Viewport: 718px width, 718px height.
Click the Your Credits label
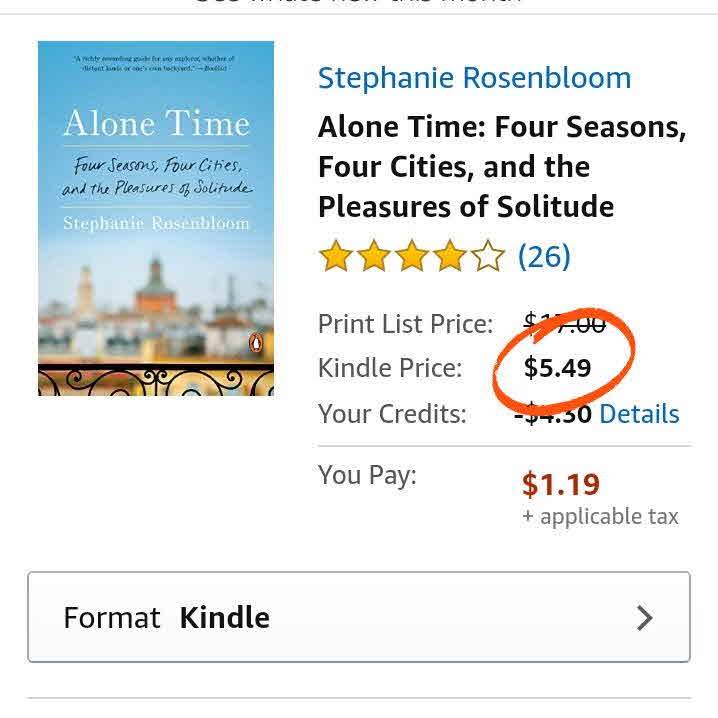pyautogui.click(x=392, y=414)
